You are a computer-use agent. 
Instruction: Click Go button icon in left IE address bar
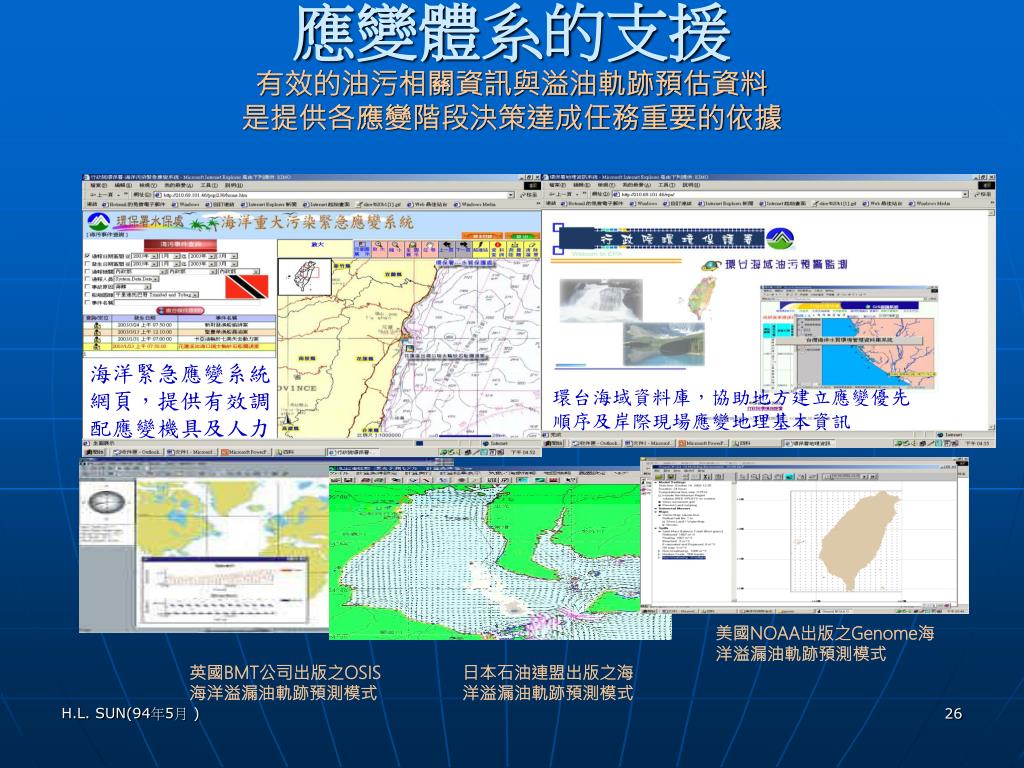(x=529, y=195)
